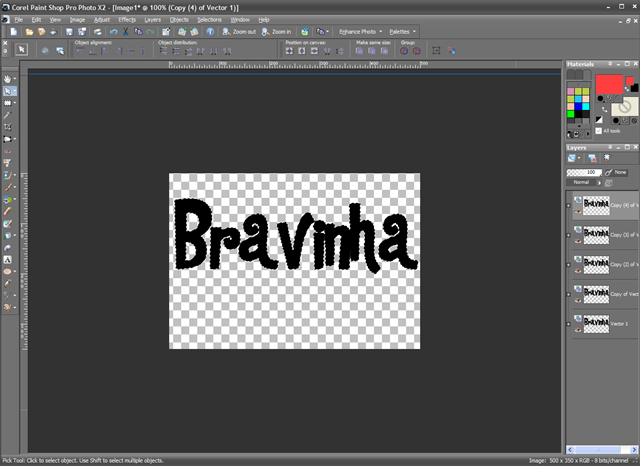640x466 pixels.
Task: Click the Open folder icon
Action: tap(29, 31)
